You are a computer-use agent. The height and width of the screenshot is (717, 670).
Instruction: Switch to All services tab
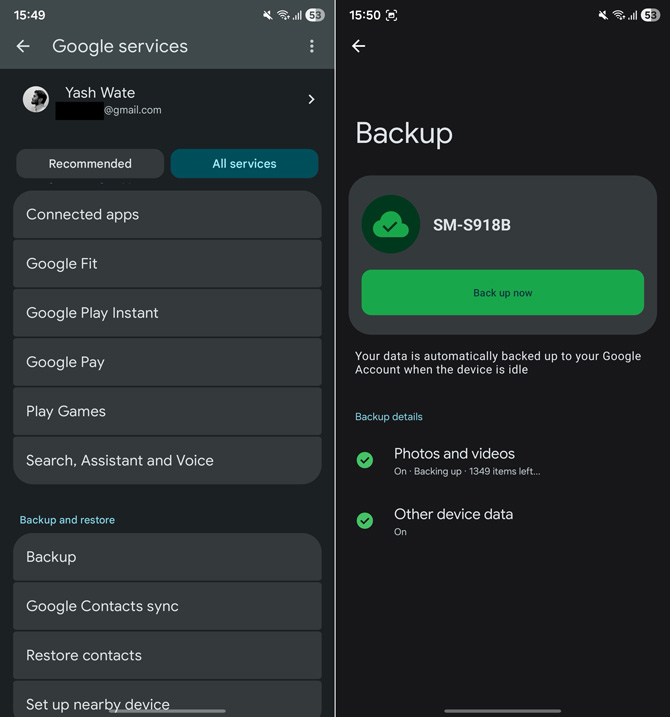pos(244,164)
